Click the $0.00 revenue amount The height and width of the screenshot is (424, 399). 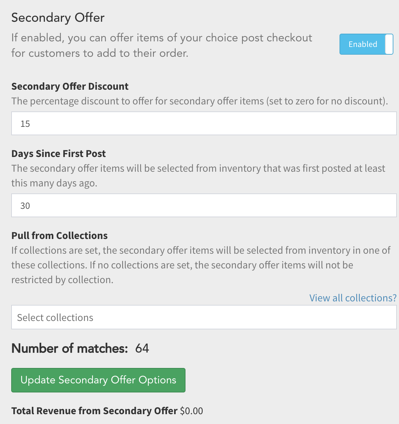[191, 411]
